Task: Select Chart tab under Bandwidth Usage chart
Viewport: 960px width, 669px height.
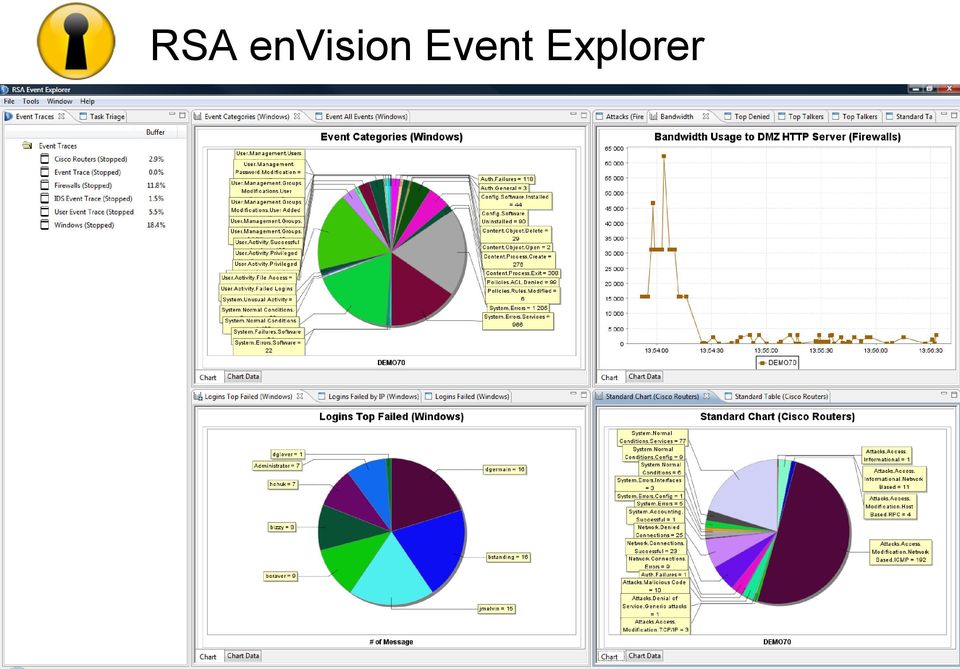Action: click(609, 378)
